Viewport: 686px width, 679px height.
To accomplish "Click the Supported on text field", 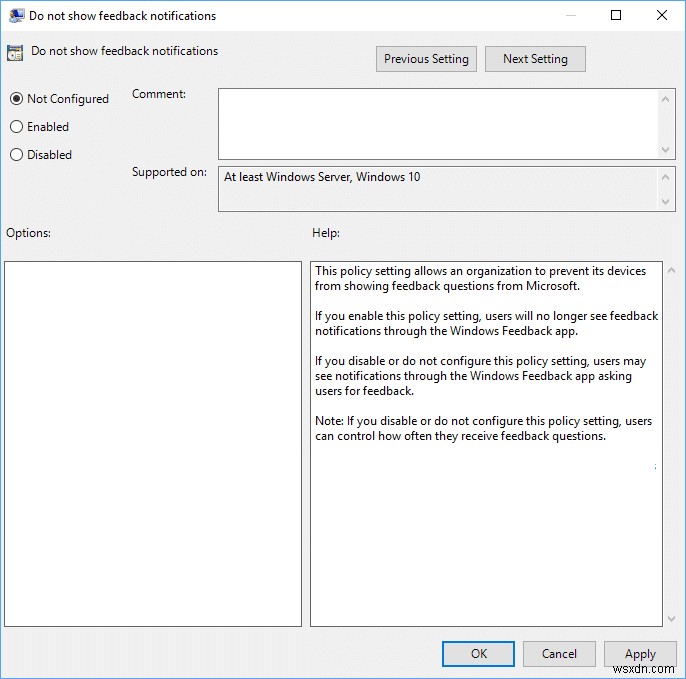I will pos(438,189).
